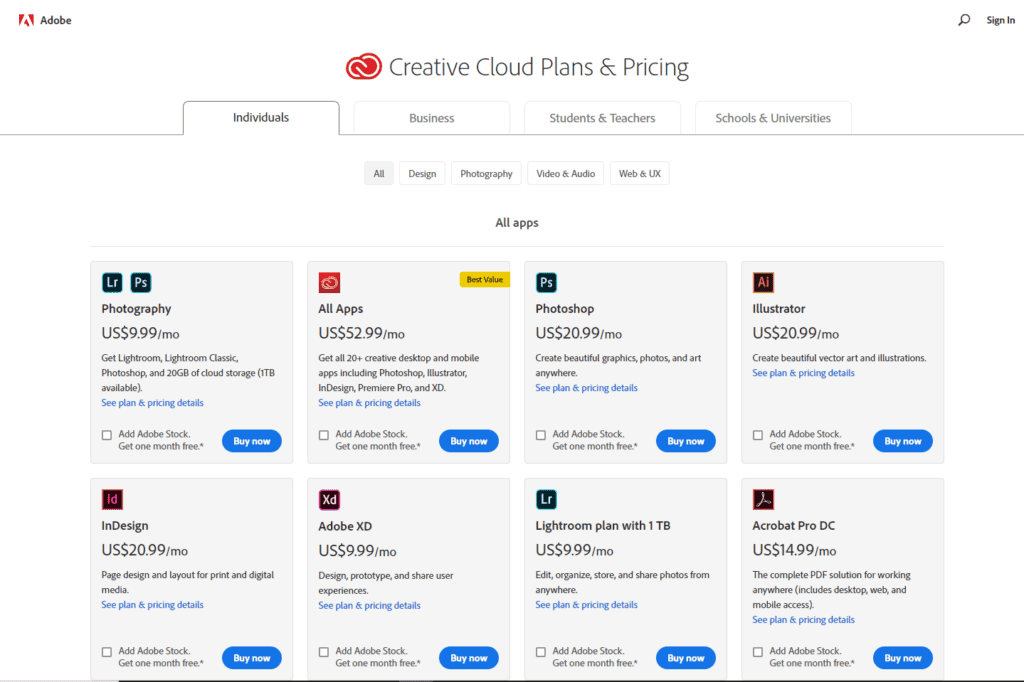Viewport: 1024px width, 682px height.
Task: See plan & pricing details for Acrobat Pro DC
Action: (x=803, y=620)
